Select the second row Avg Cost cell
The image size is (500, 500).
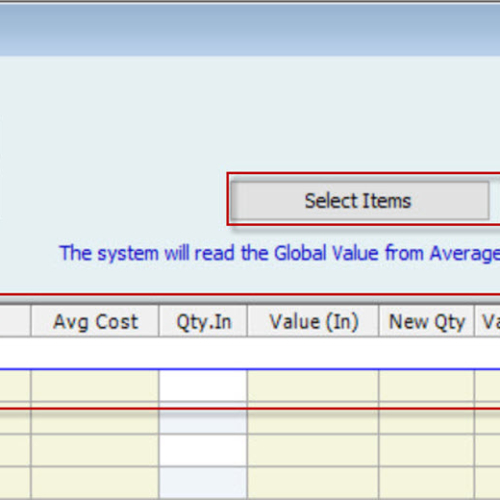95,386
